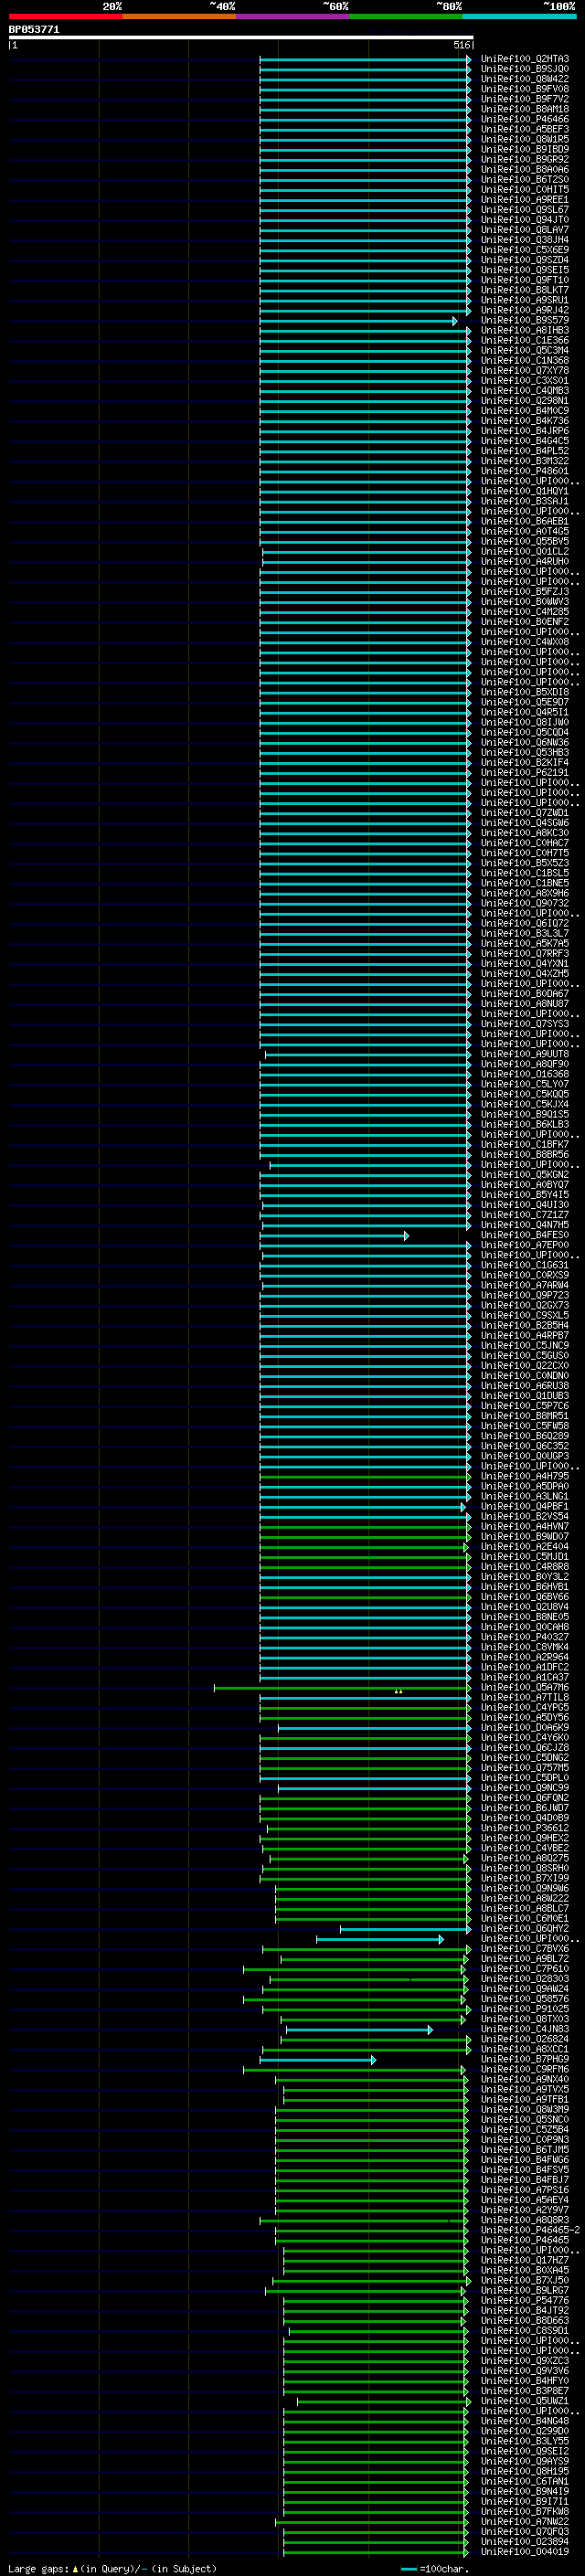Screen dimensions: 585x2576
Task: Select label UniRef100_D0A6K9
Action: coord(525,1728)
